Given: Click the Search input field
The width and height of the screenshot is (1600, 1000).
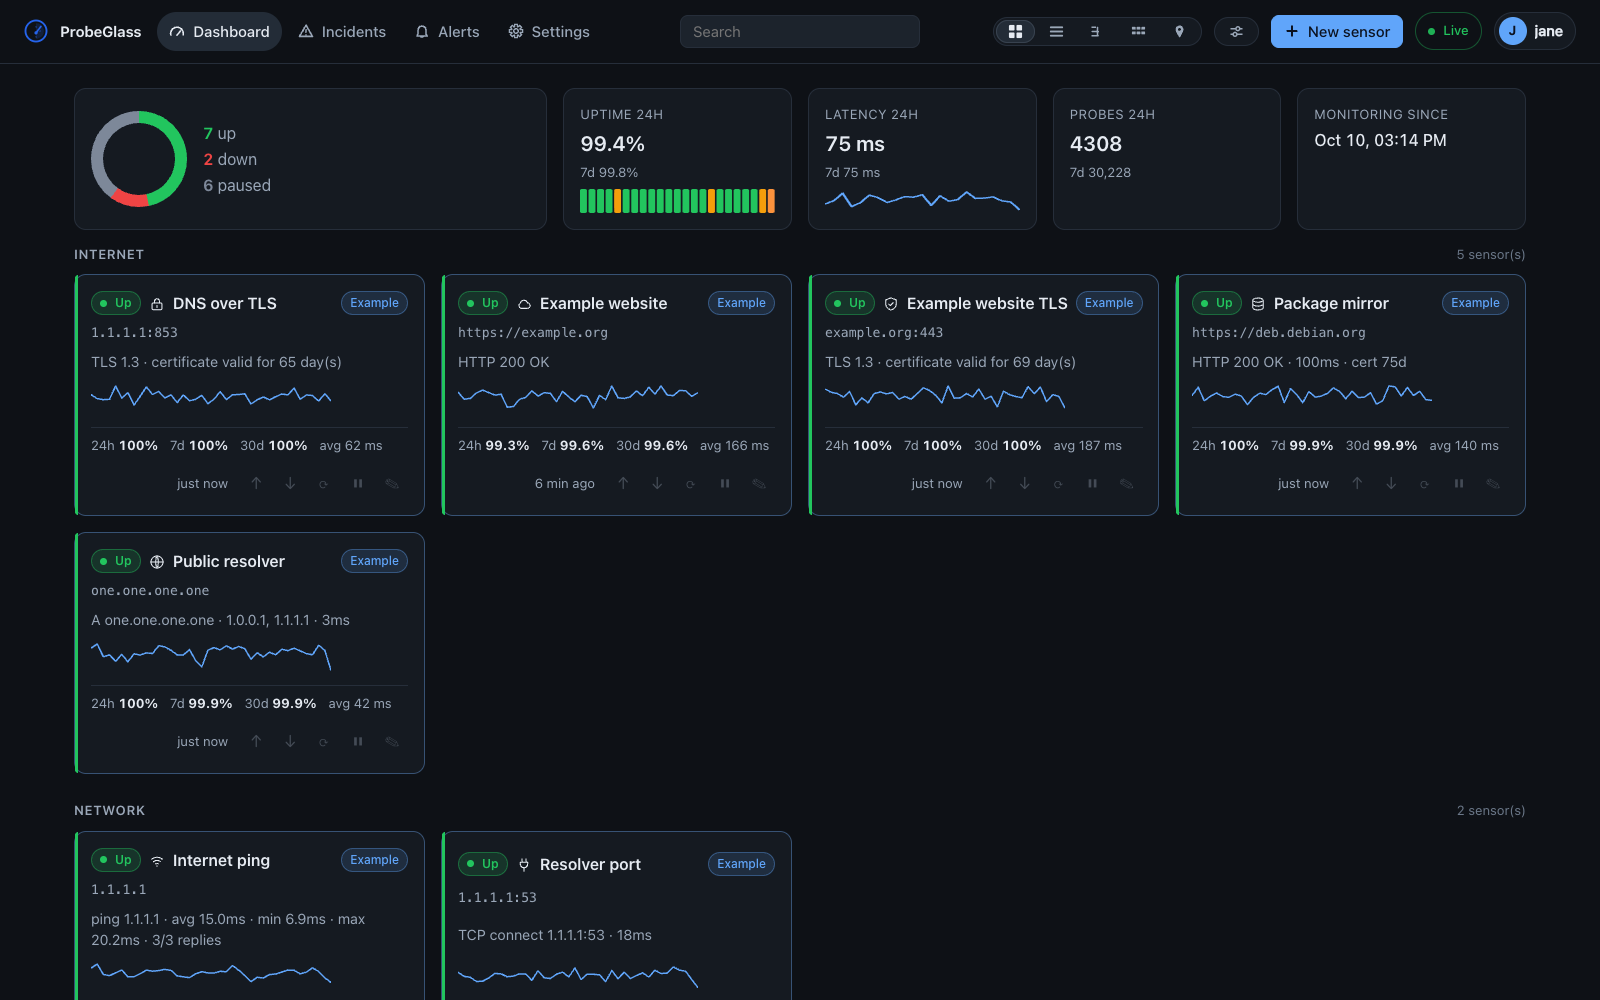Looking at the screenshot, I should coord(800,32).
